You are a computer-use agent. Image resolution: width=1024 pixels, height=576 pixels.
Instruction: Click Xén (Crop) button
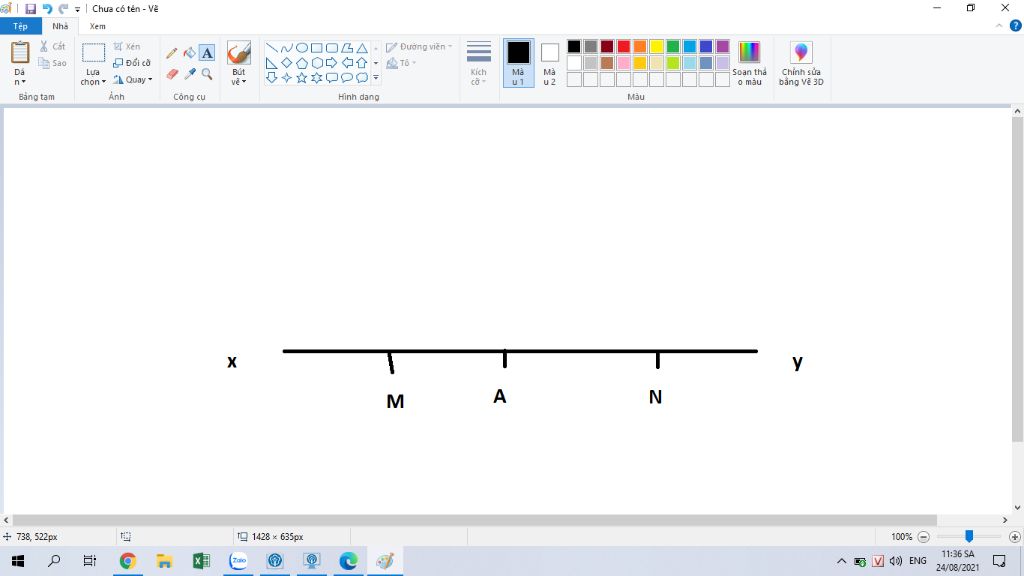click(127, 46)
